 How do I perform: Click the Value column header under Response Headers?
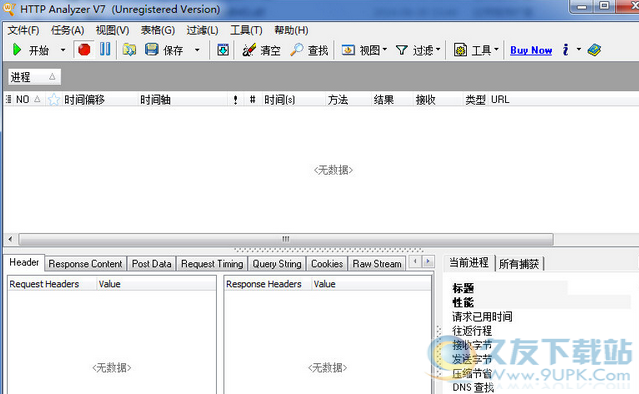point(371,284)
